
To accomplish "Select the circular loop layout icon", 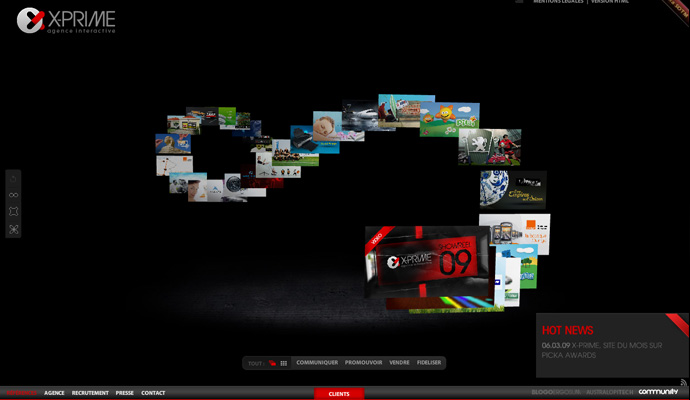I will (13, 179).
